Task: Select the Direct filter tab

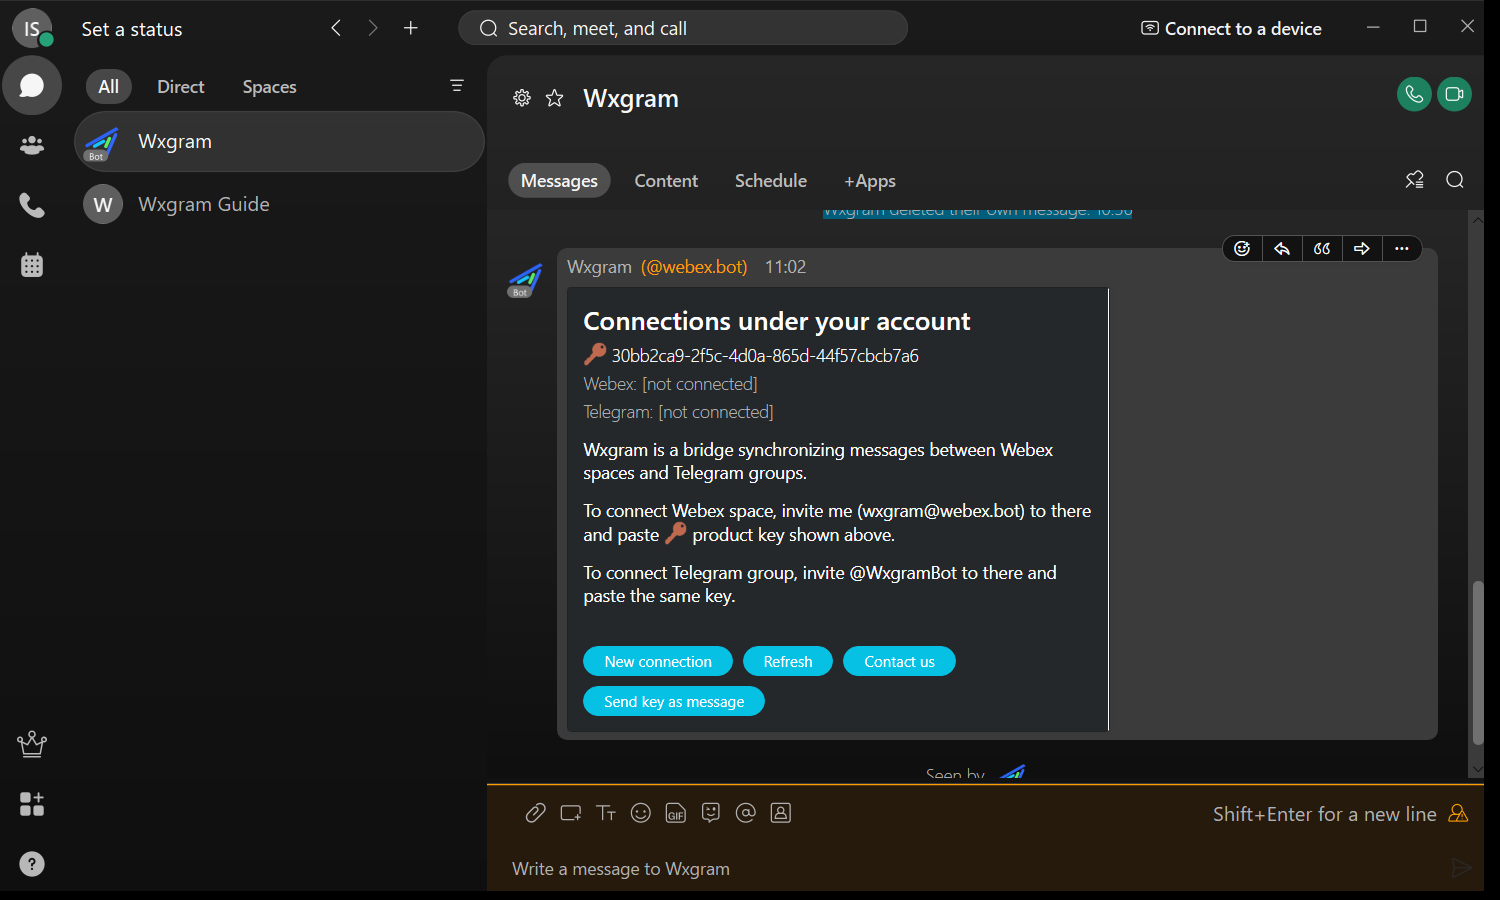Action: (x=180, y=87)
